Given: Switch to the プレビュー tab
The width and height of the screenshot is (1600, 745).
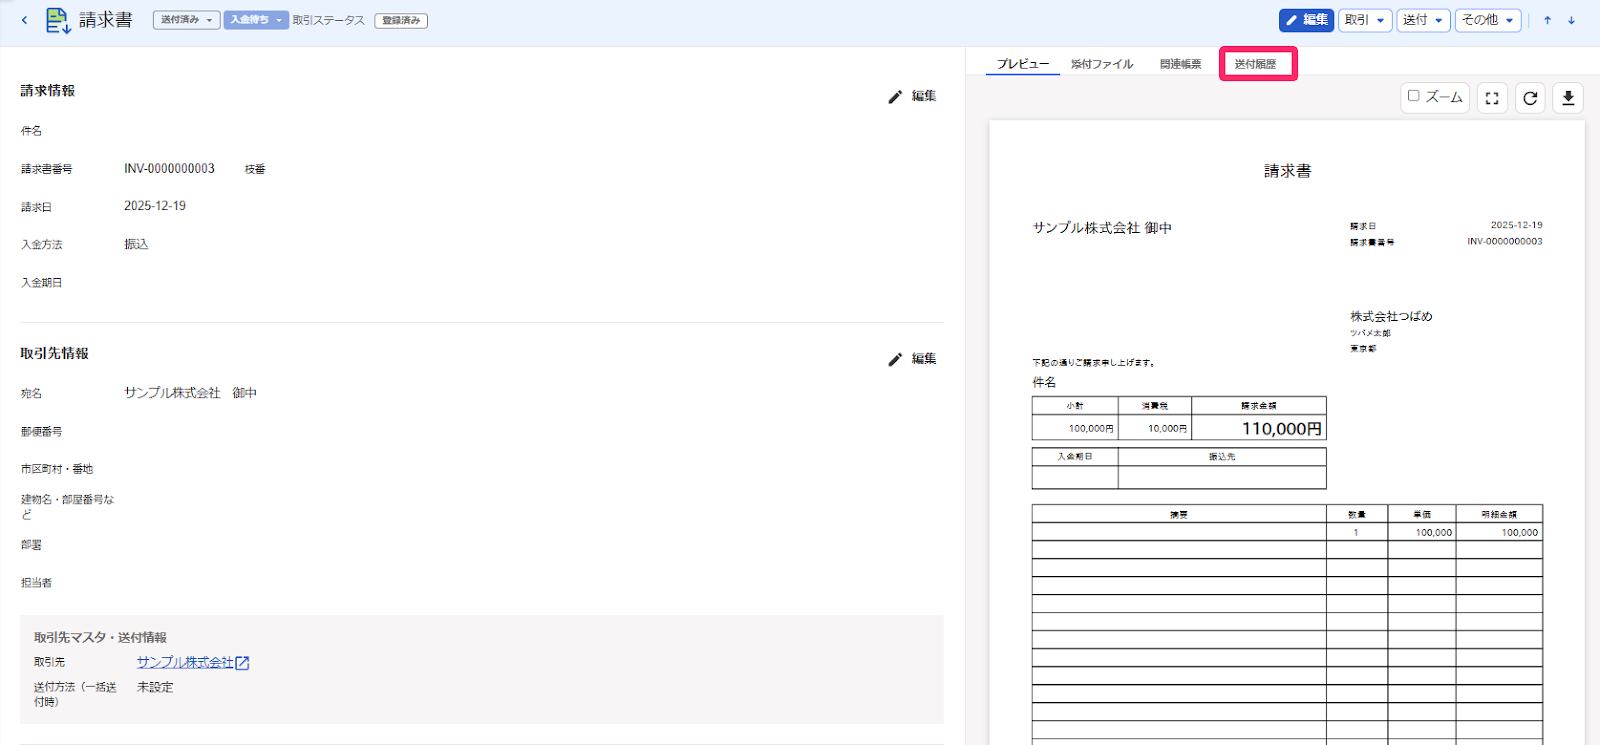Looking at the screenshot, I should 1023,64.
